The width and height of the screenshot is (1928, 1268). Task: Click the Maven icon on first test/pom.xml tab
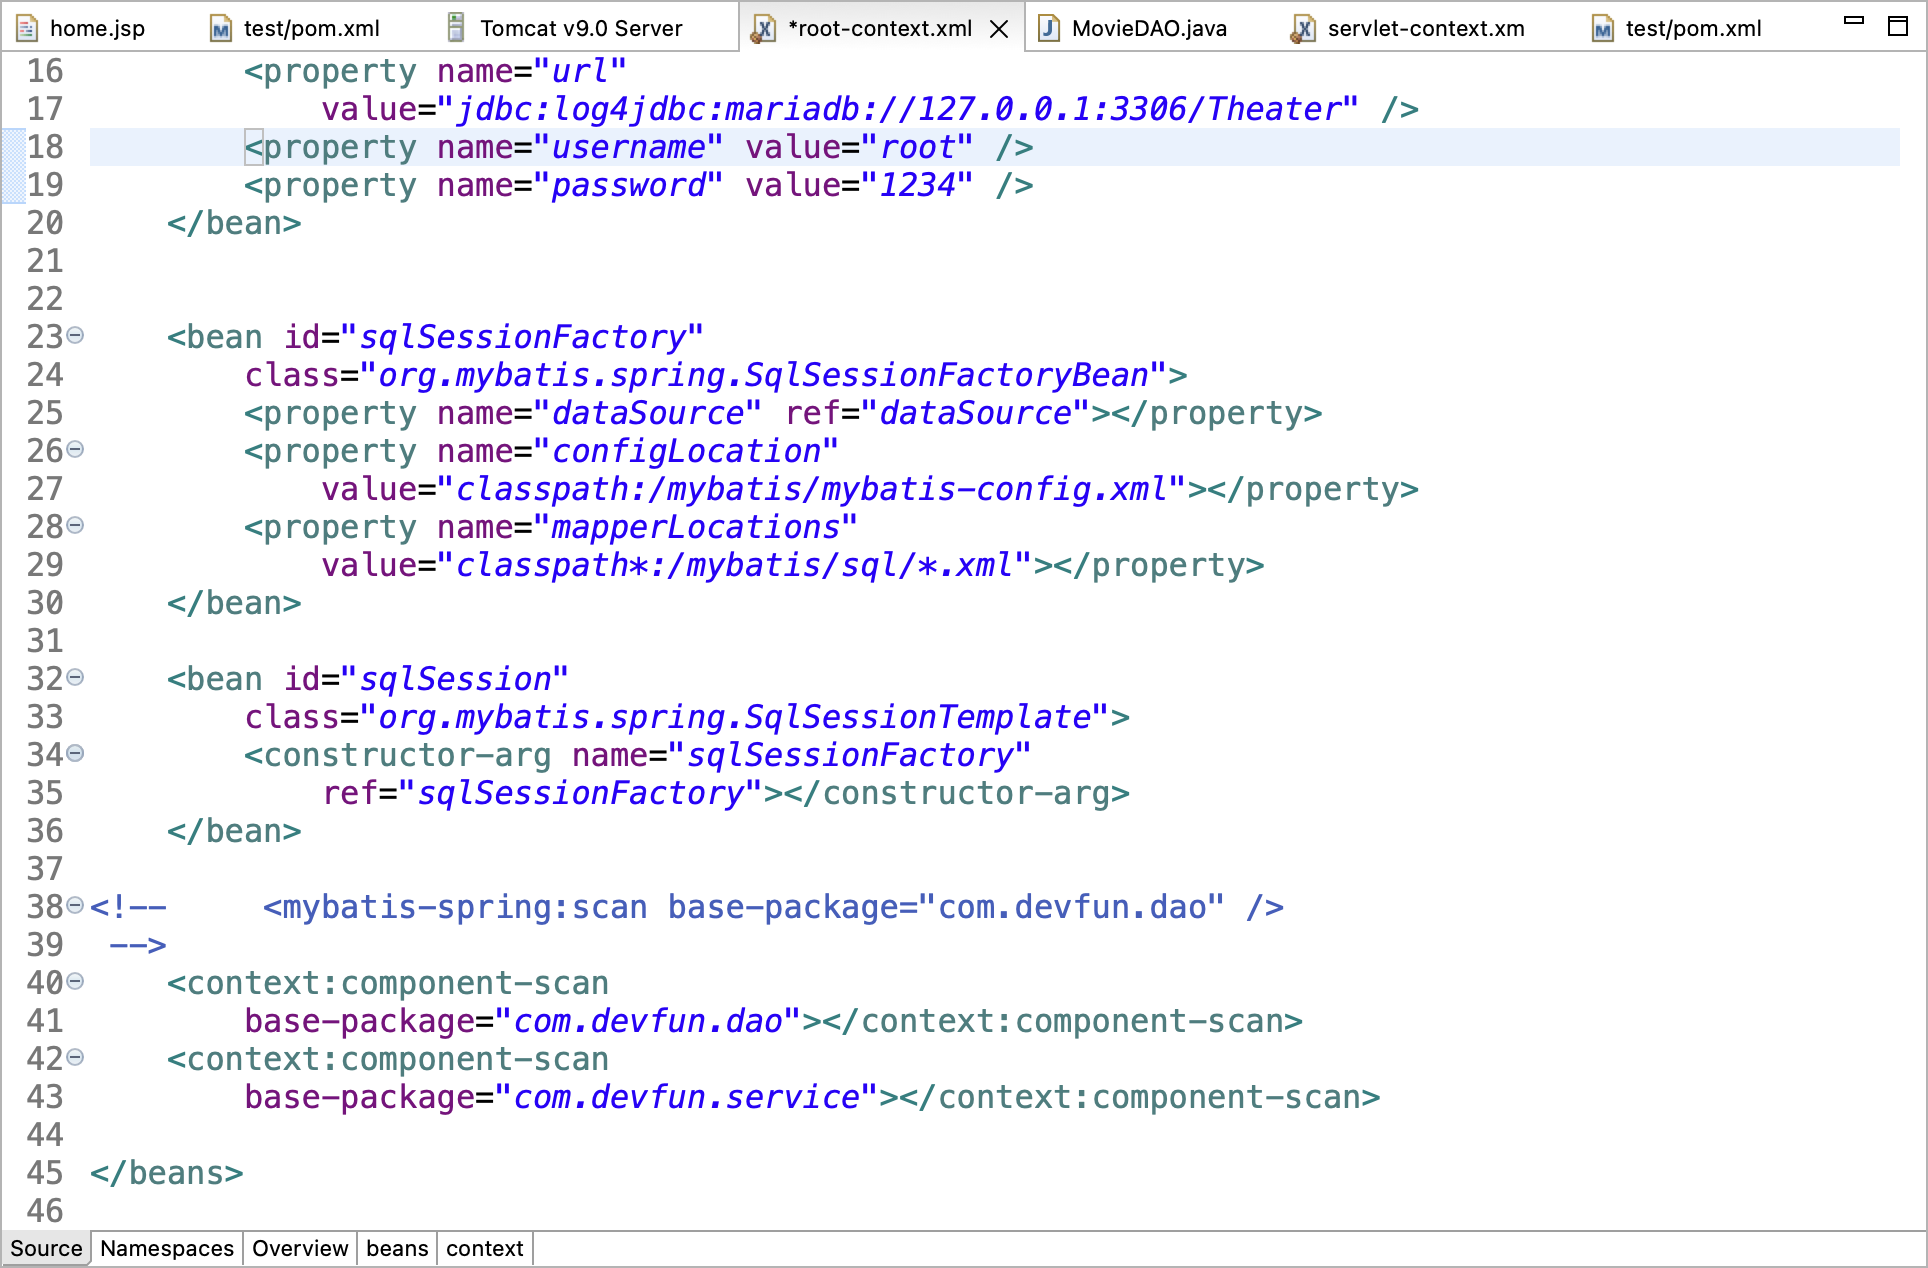[221, 29]
